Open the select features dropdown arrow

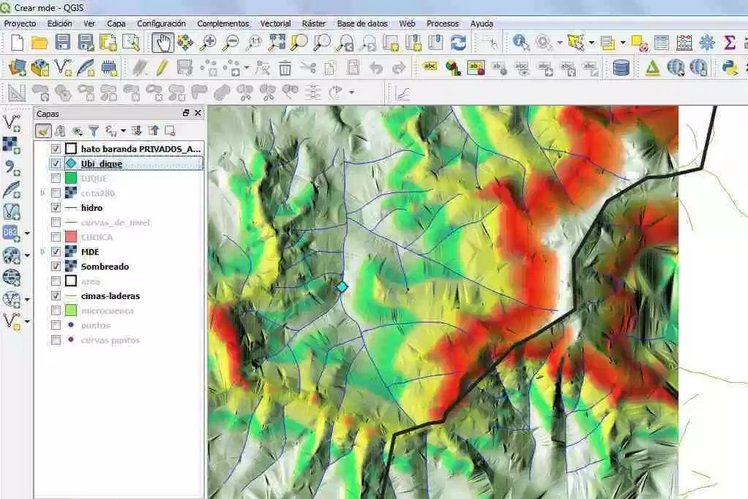591,42
